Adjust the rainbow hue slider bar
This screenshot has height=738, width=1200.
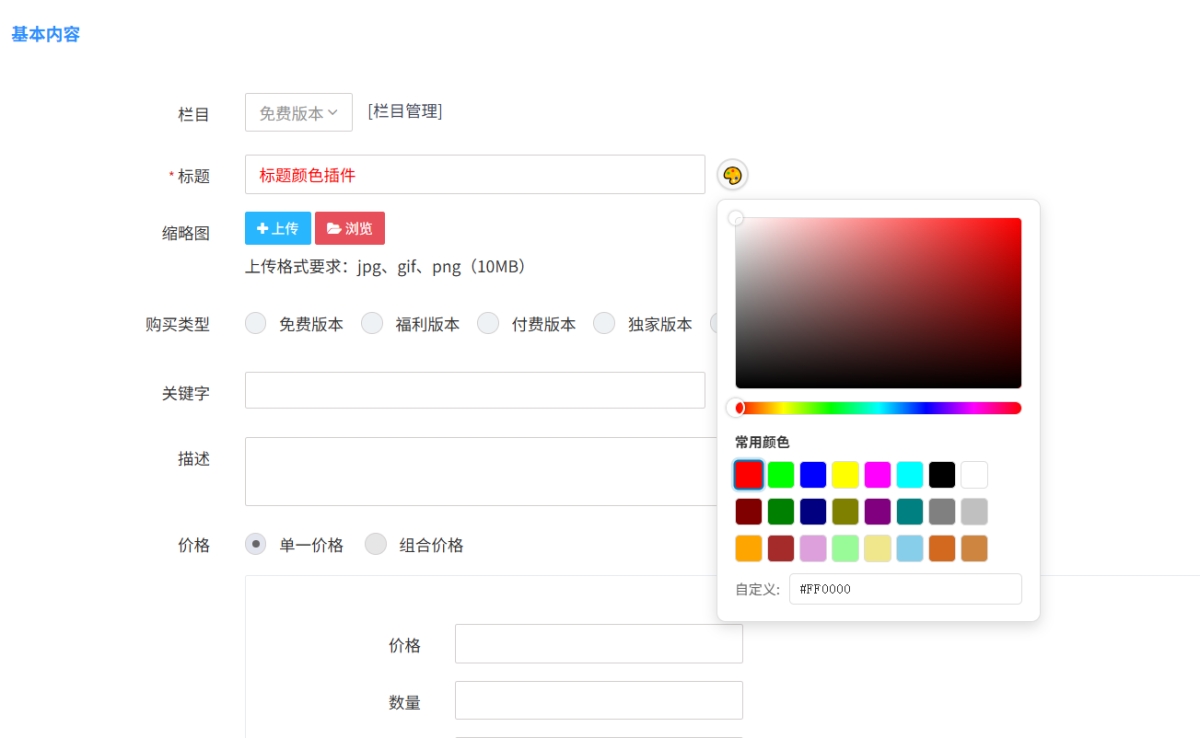click(878, 408)
